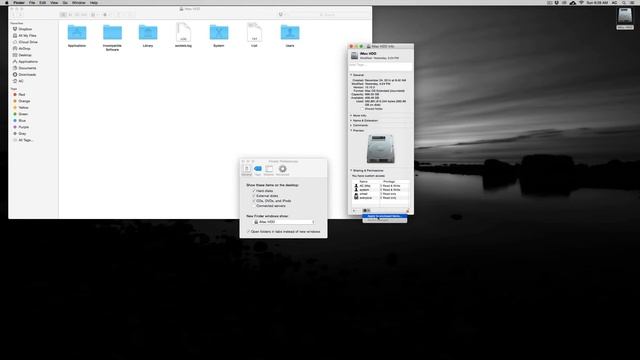Select the log file icon
The image size is (640, 360).
(x=183, y=32)
